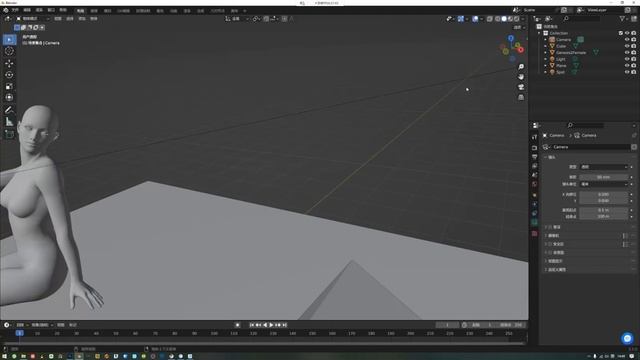Click the blue Z axis on the navigation gizmo
The image size is (640, 360).
click(x=511, y=38)
